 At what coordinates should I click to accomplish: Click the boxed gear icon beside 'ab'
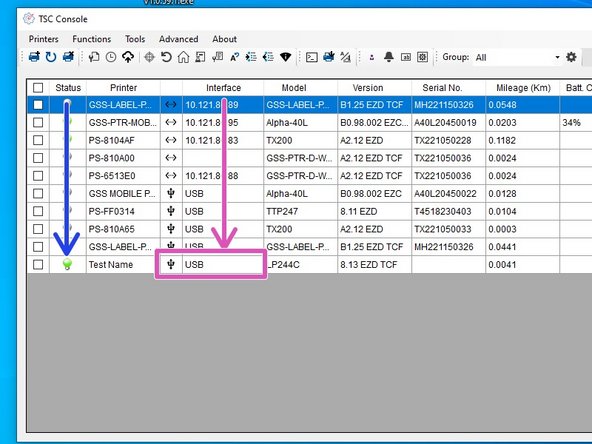tap(422, 57)
